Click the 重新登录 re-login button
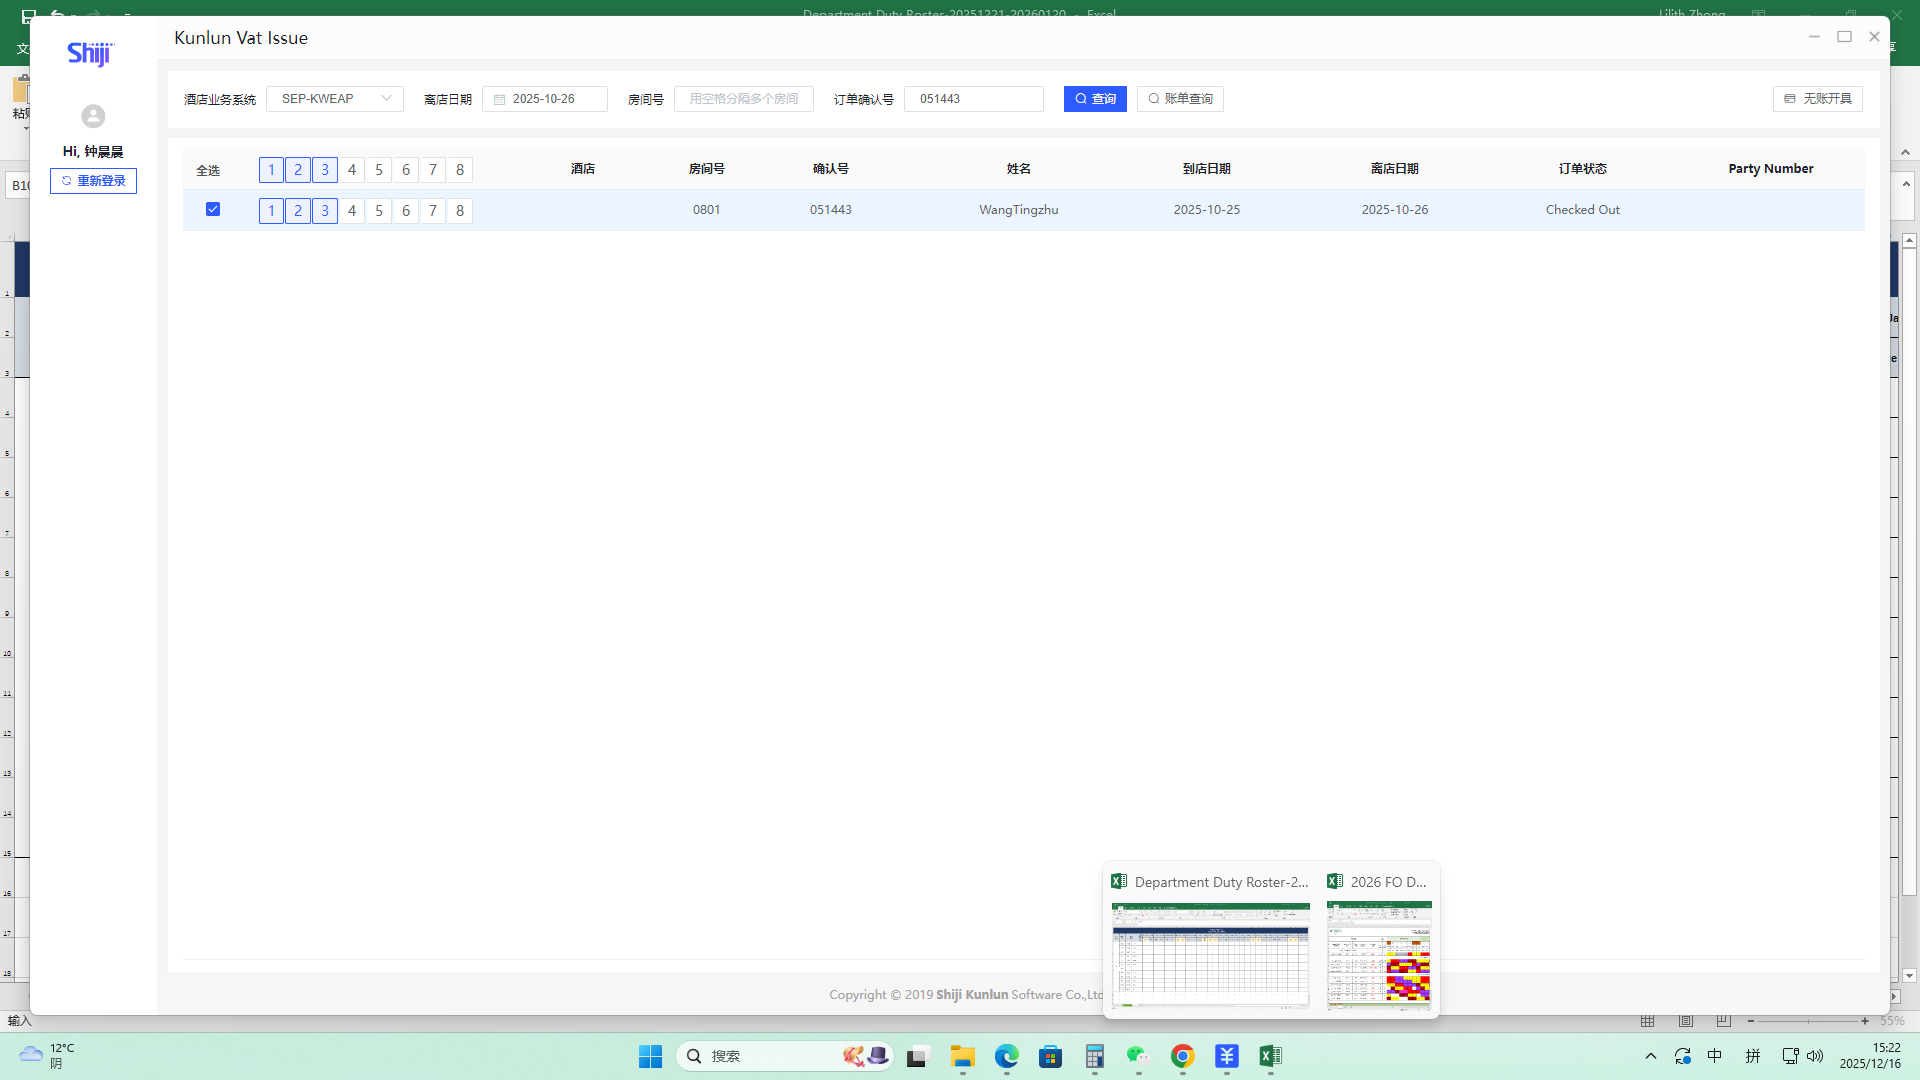The image size is (1920, 1080). 93,181
